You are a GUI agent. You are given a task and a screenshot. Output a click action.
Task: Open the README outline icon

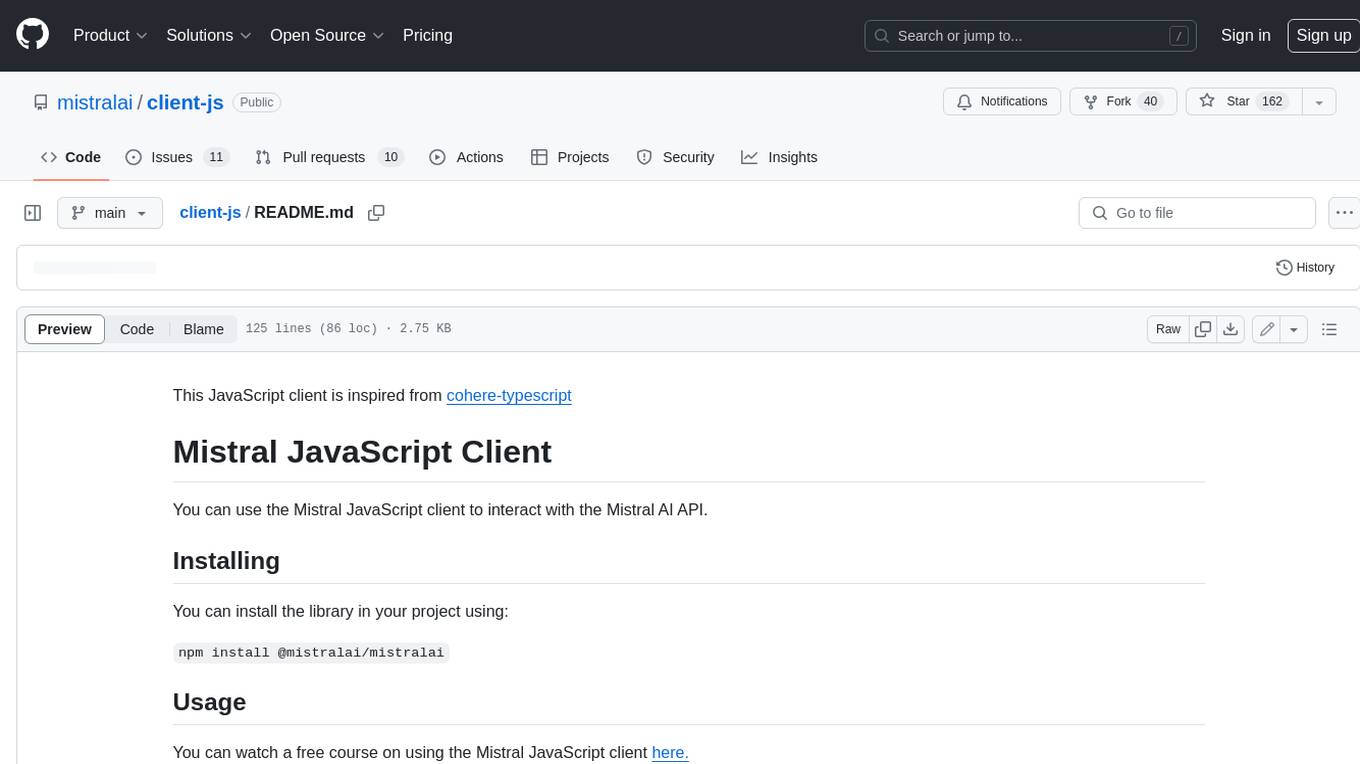(1329, 329)
